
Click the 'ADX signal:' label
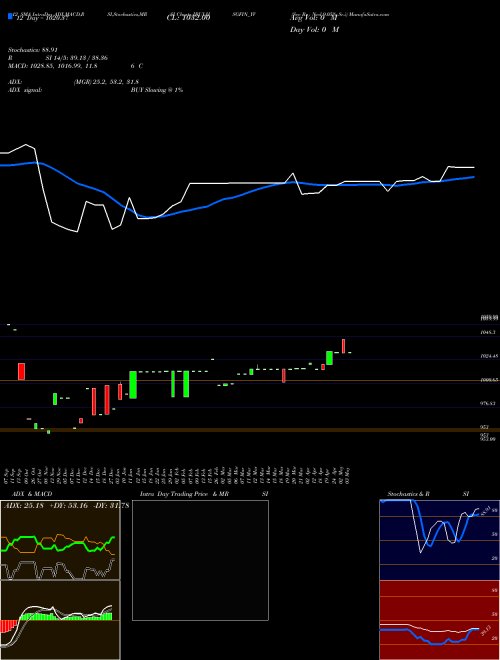(x=25, y=90)
